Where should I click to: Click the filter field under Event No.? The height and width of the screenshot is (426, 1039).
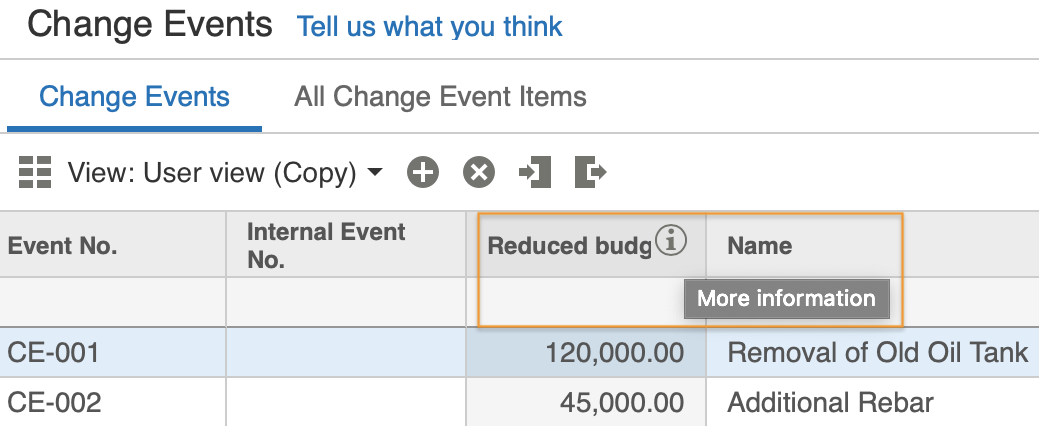click(x=113, y=302)
